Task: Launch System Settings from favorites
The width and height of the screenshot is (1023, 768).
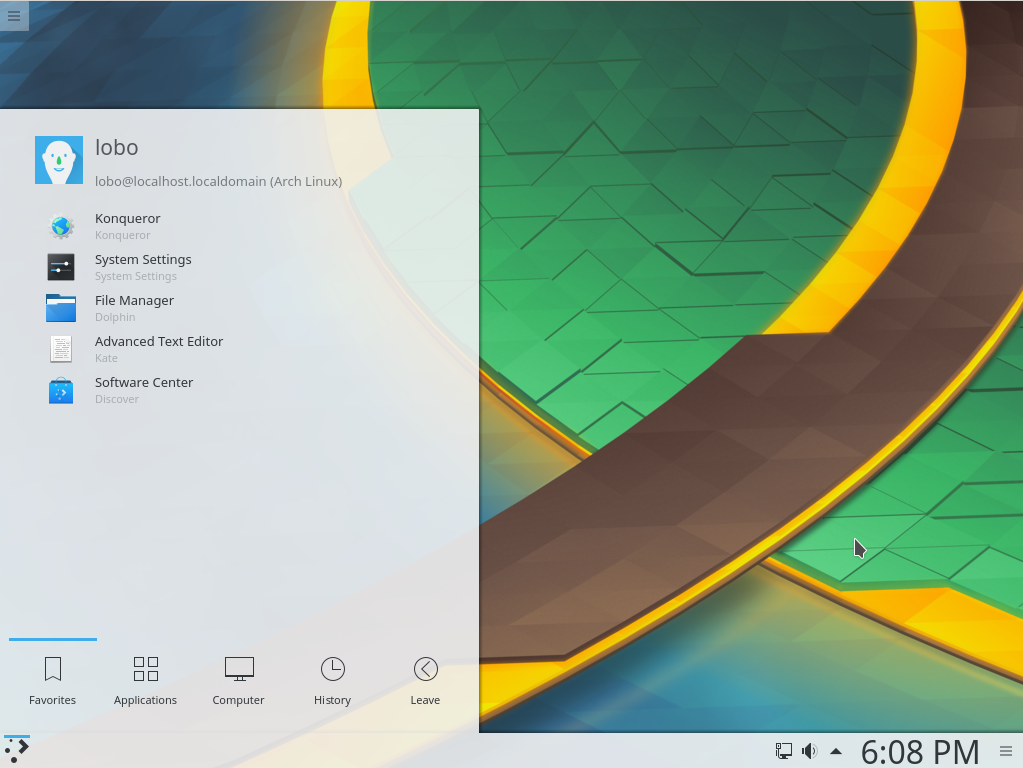Action: pos(140,267)
